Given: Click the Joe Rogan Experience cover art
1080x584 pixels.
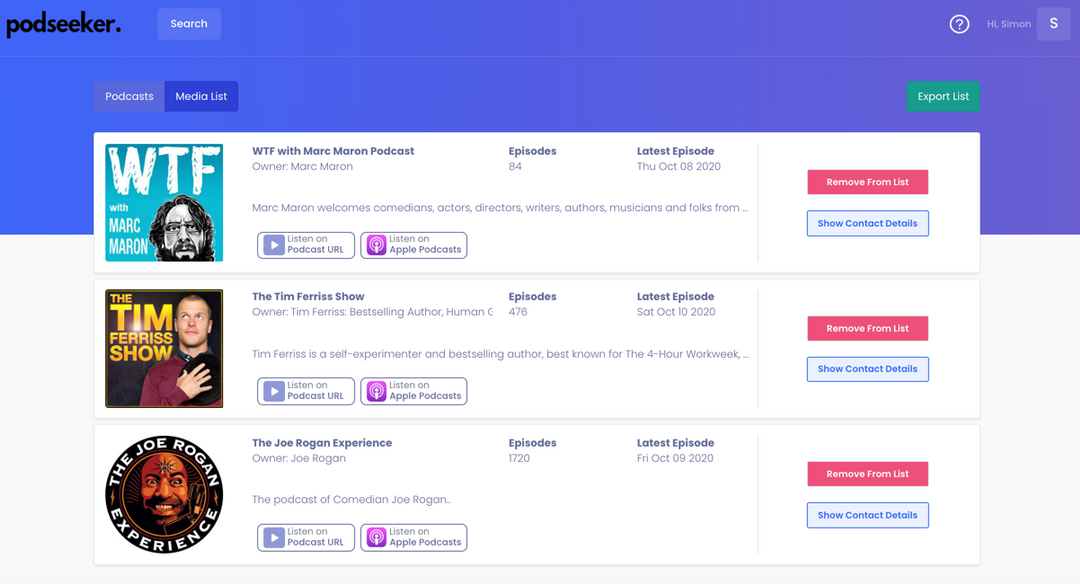Looking at the screenshot, I should 164,494.
